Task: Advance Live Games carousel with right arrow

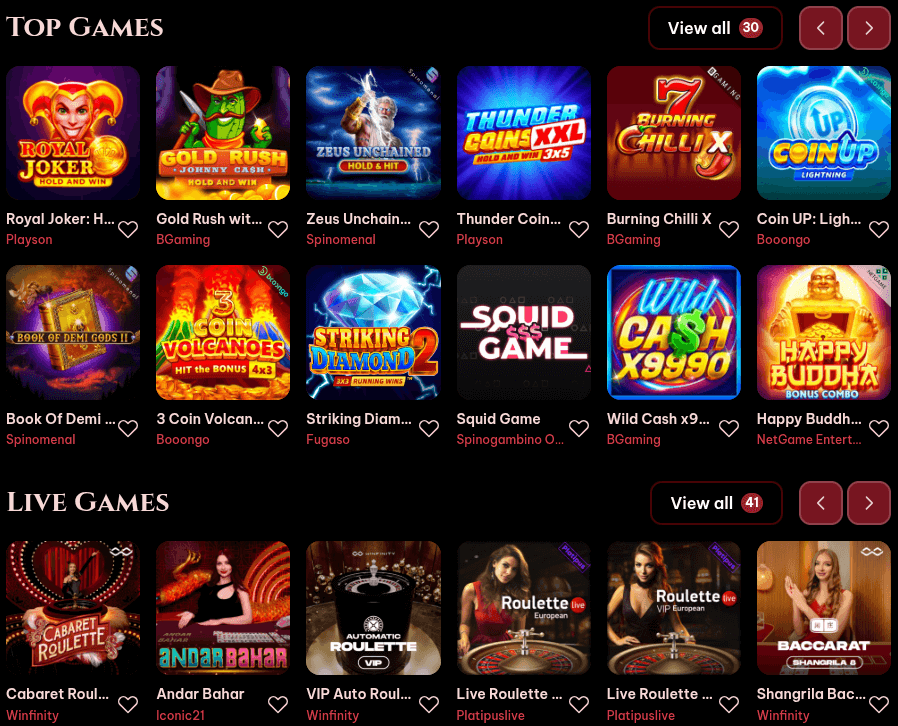Action: point(869,503)
